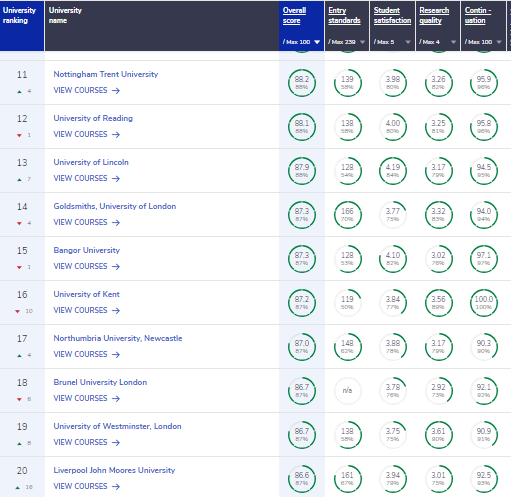Open University of Kent page
This screenshot has width=511, height=497.
click(x=86, y=294)
